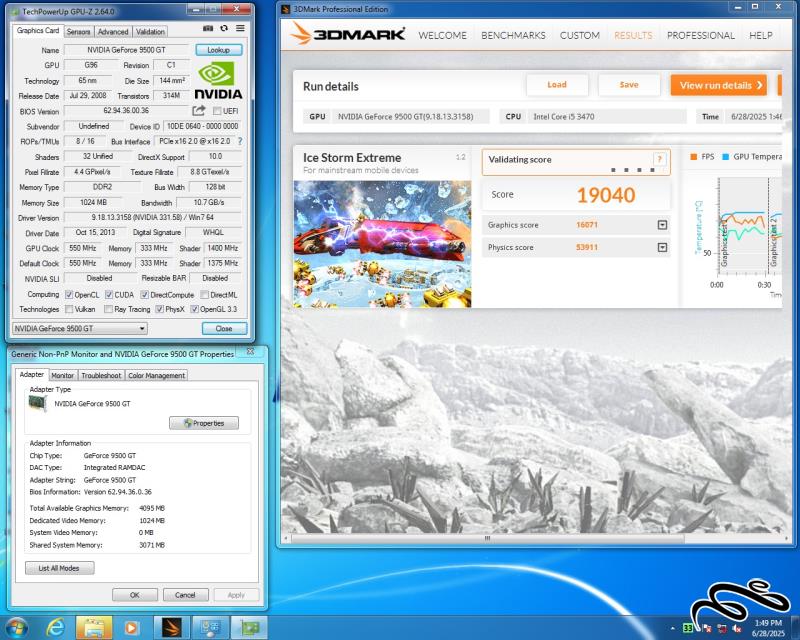Image resolution: width=800 pixels, height=640 pixels.
Task: Click BIOS export share icon
Action: click(x=199, y=110)
